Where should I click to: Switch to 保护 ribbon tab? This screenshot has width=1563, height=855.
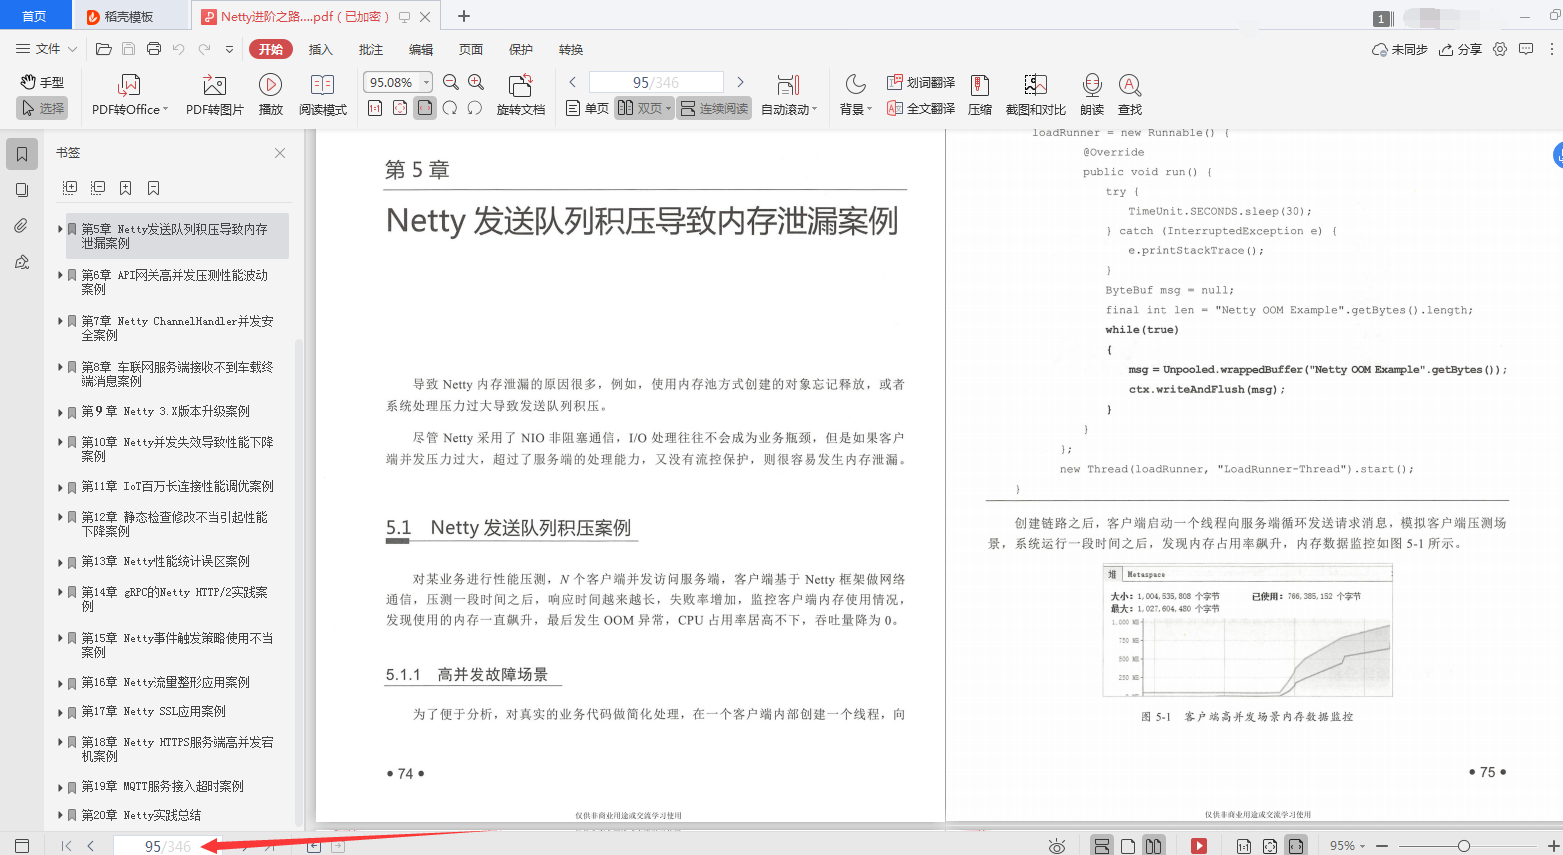tap(521, 49)
